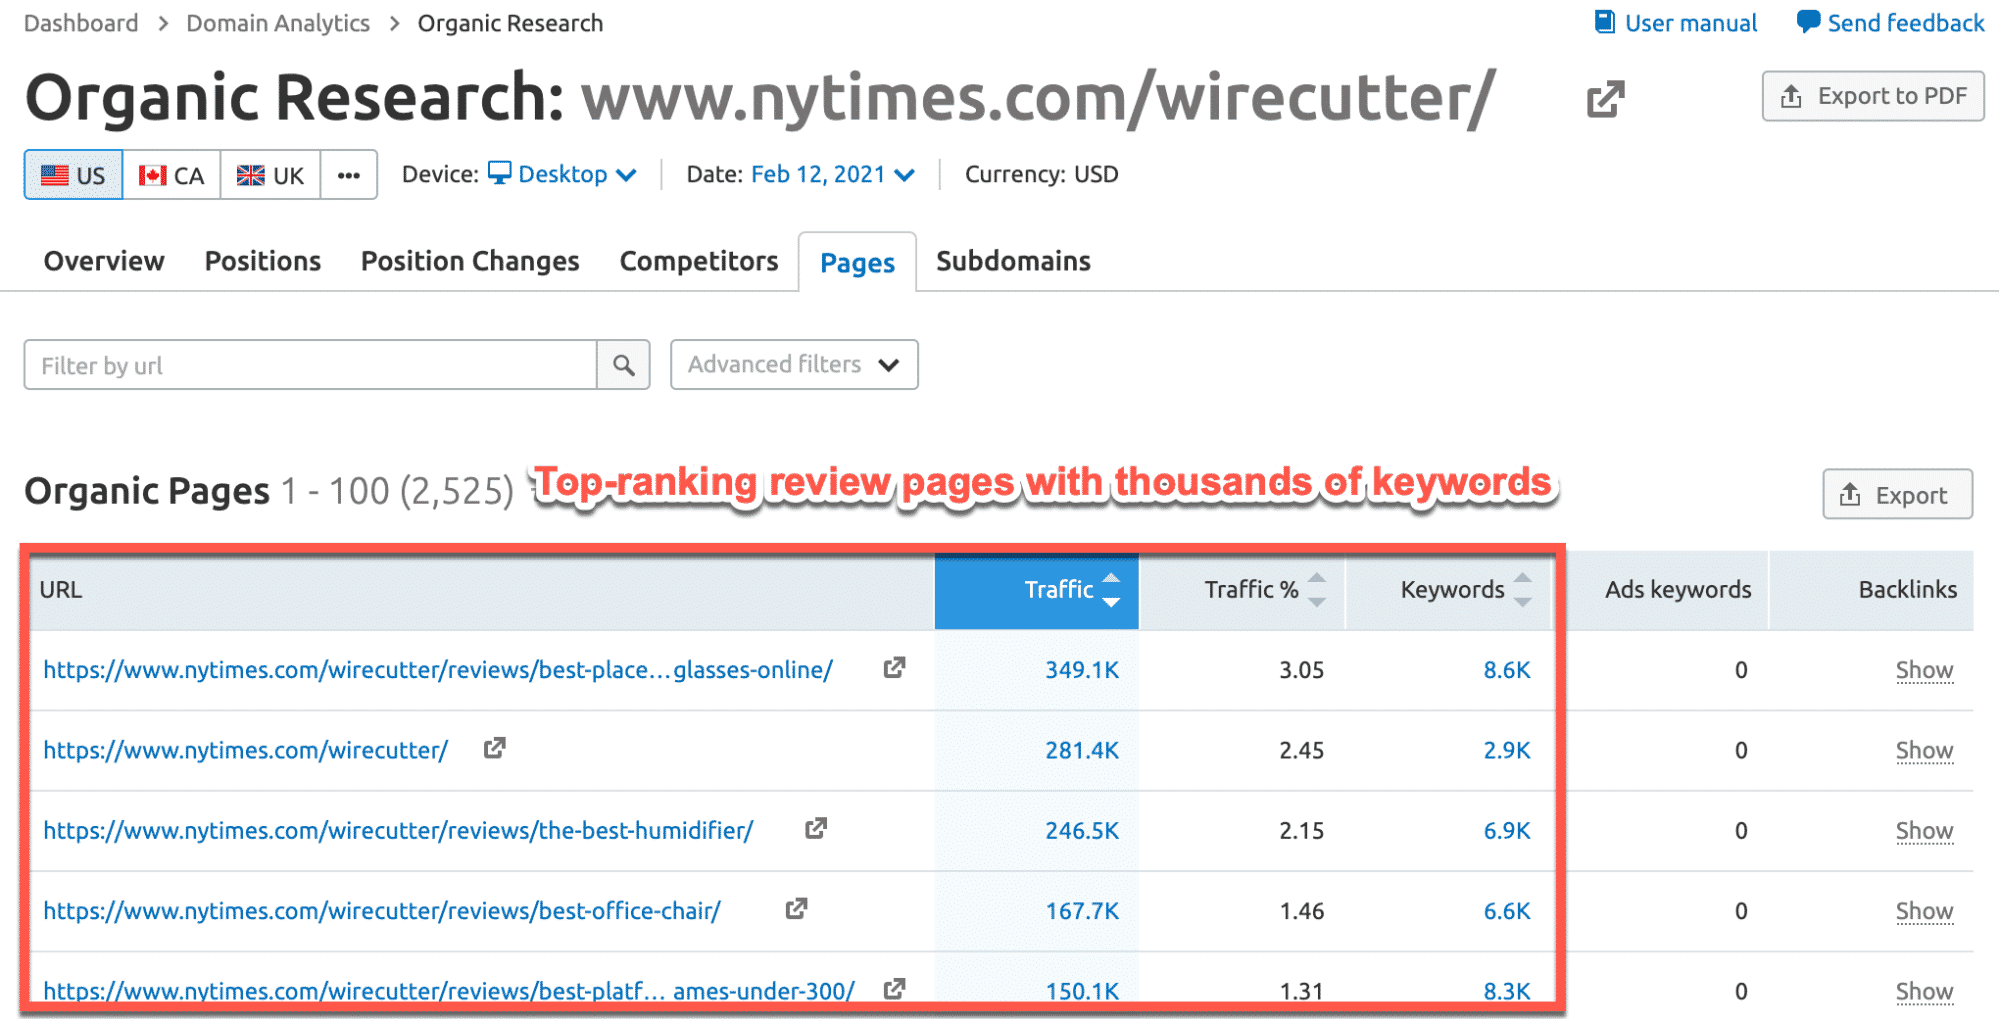Click the Export to PDF button
The height and width of the screenshot is (1020, 1999).
[x=1872, y=96]
